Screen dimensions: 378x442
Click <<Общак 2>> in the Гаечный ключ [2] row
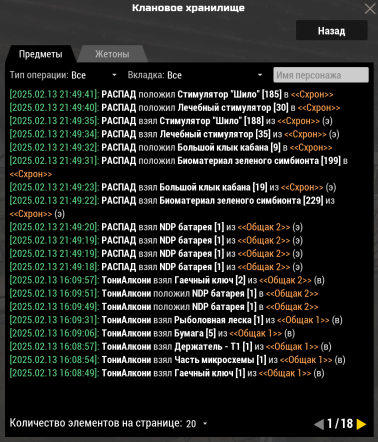285,280
